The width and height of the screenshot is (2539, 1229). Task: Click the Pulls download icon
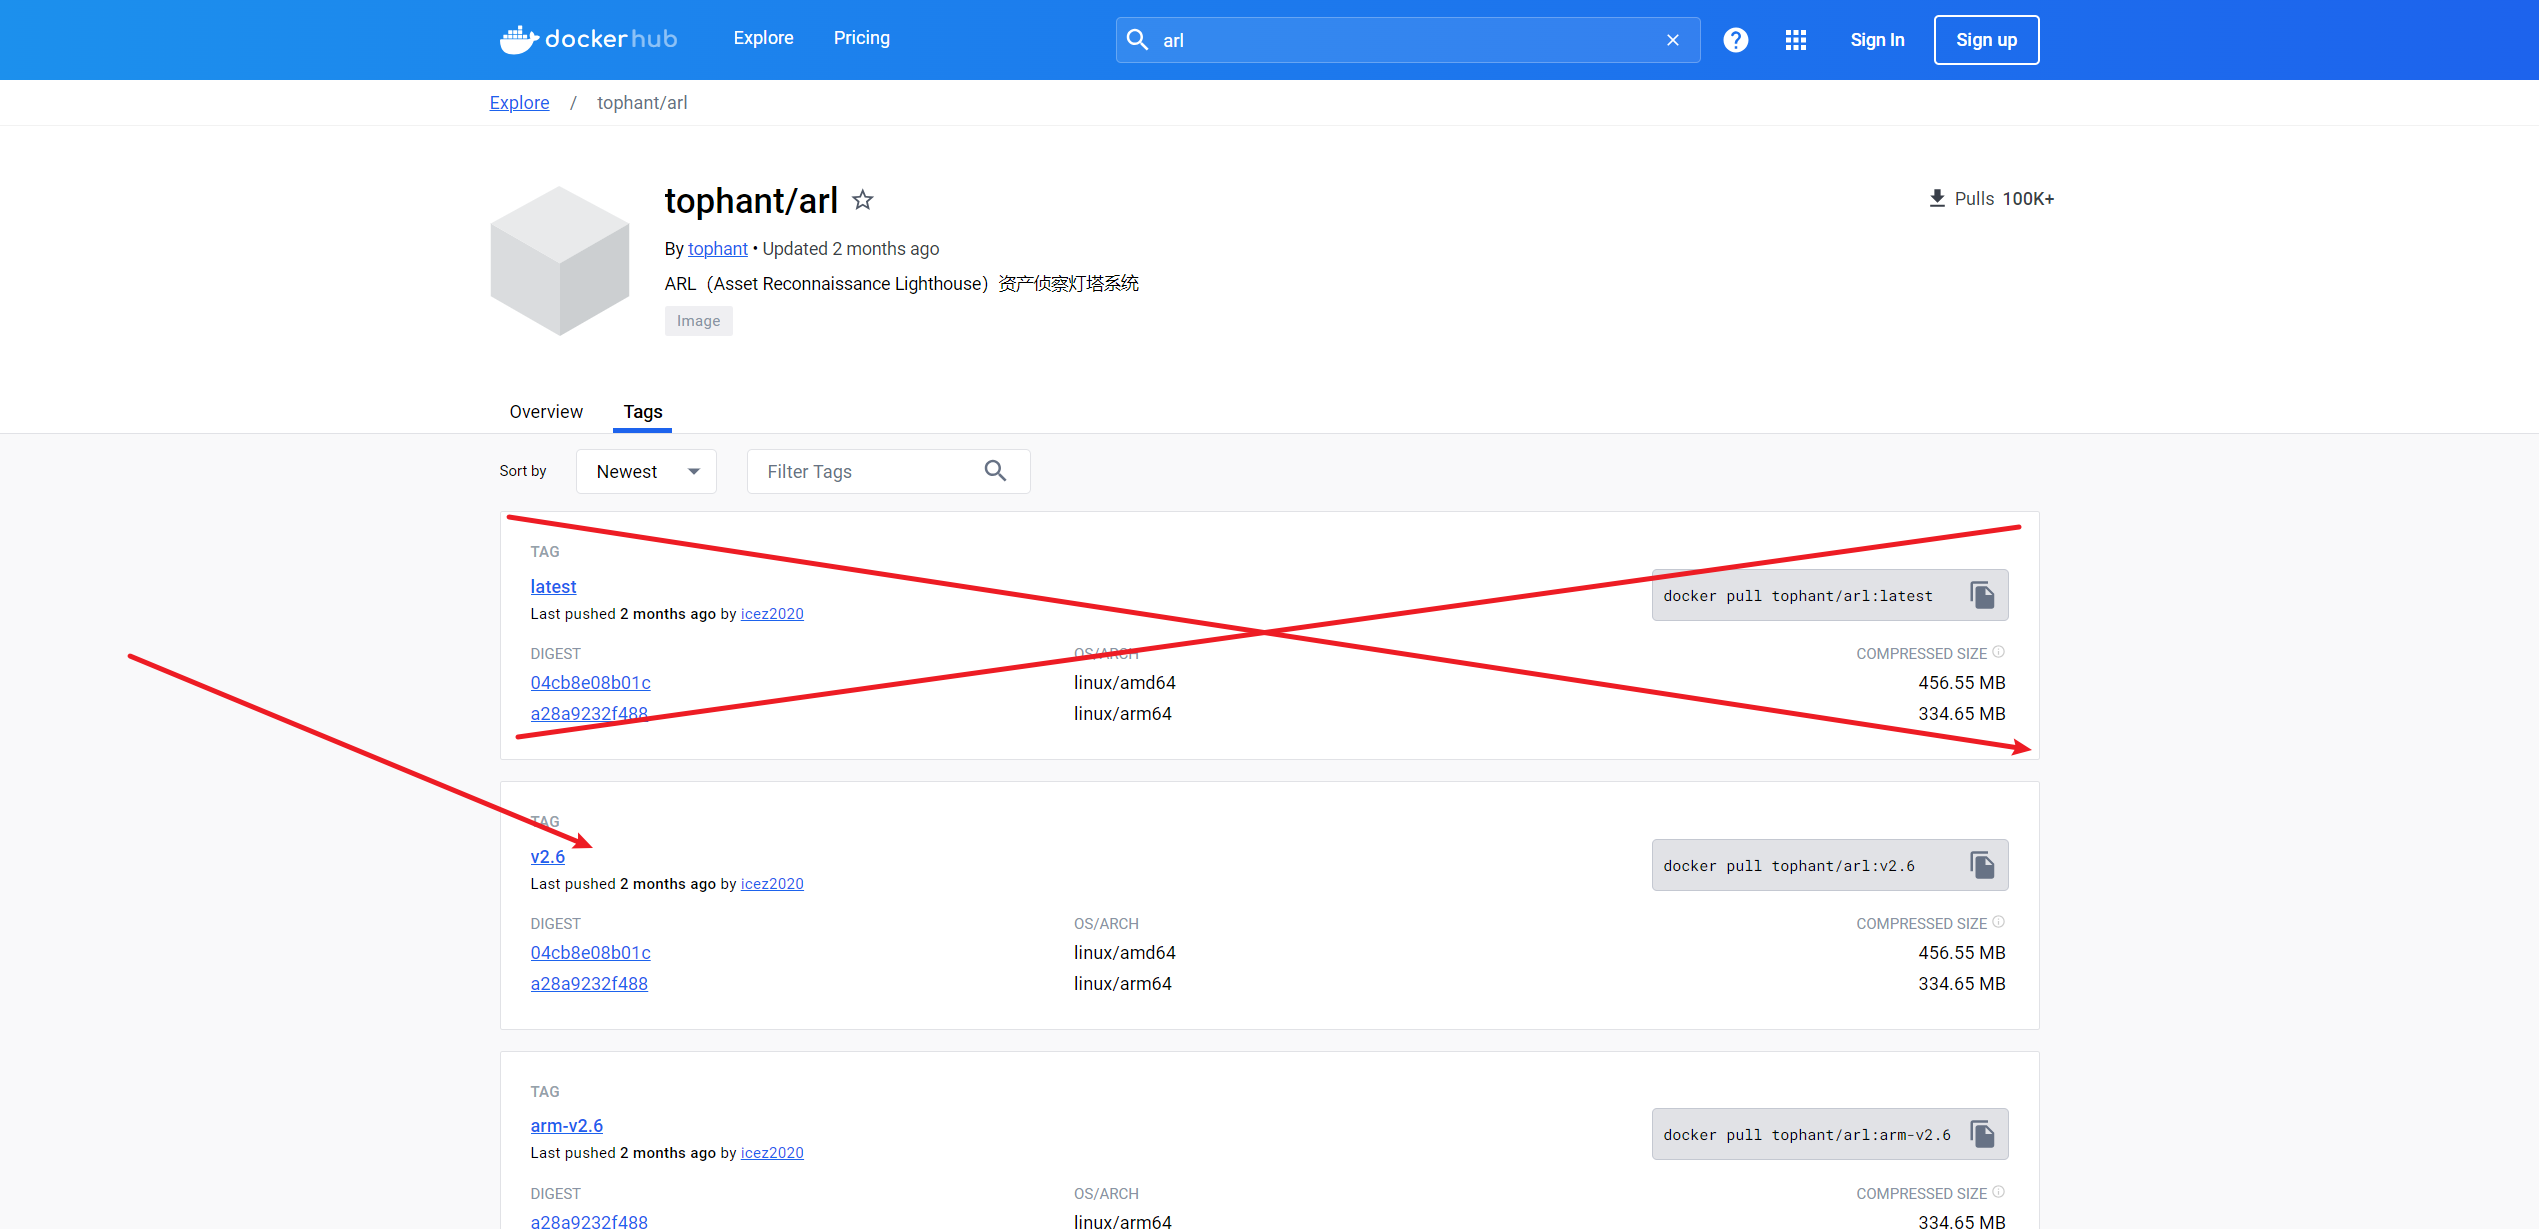[x=1937, y=198]
